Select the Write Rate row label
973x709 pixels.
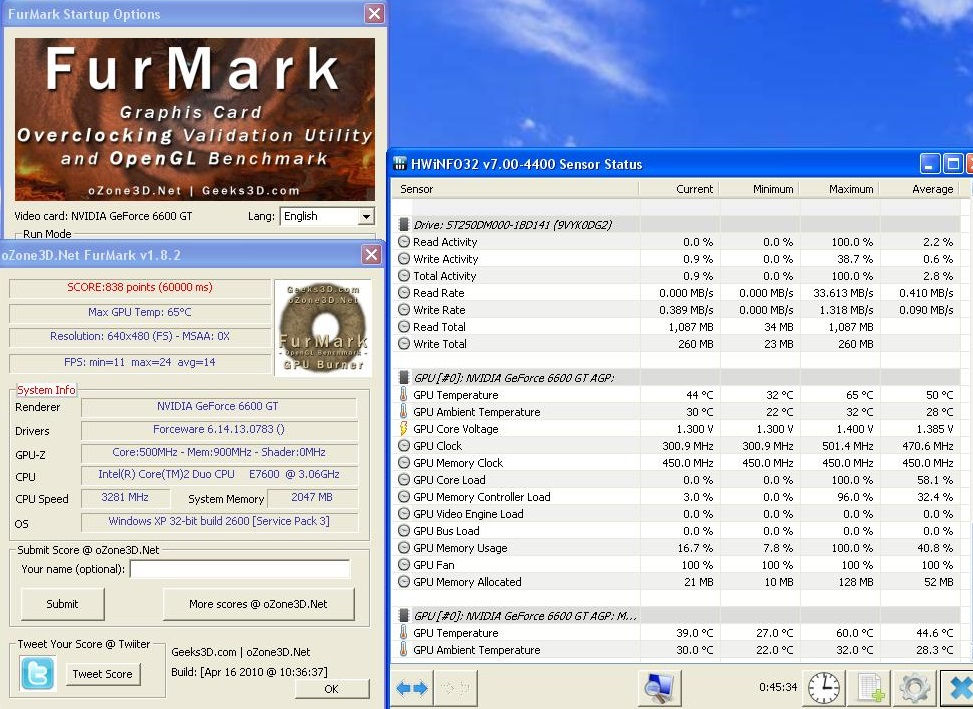pyautogui.click(x=439, y=310)
